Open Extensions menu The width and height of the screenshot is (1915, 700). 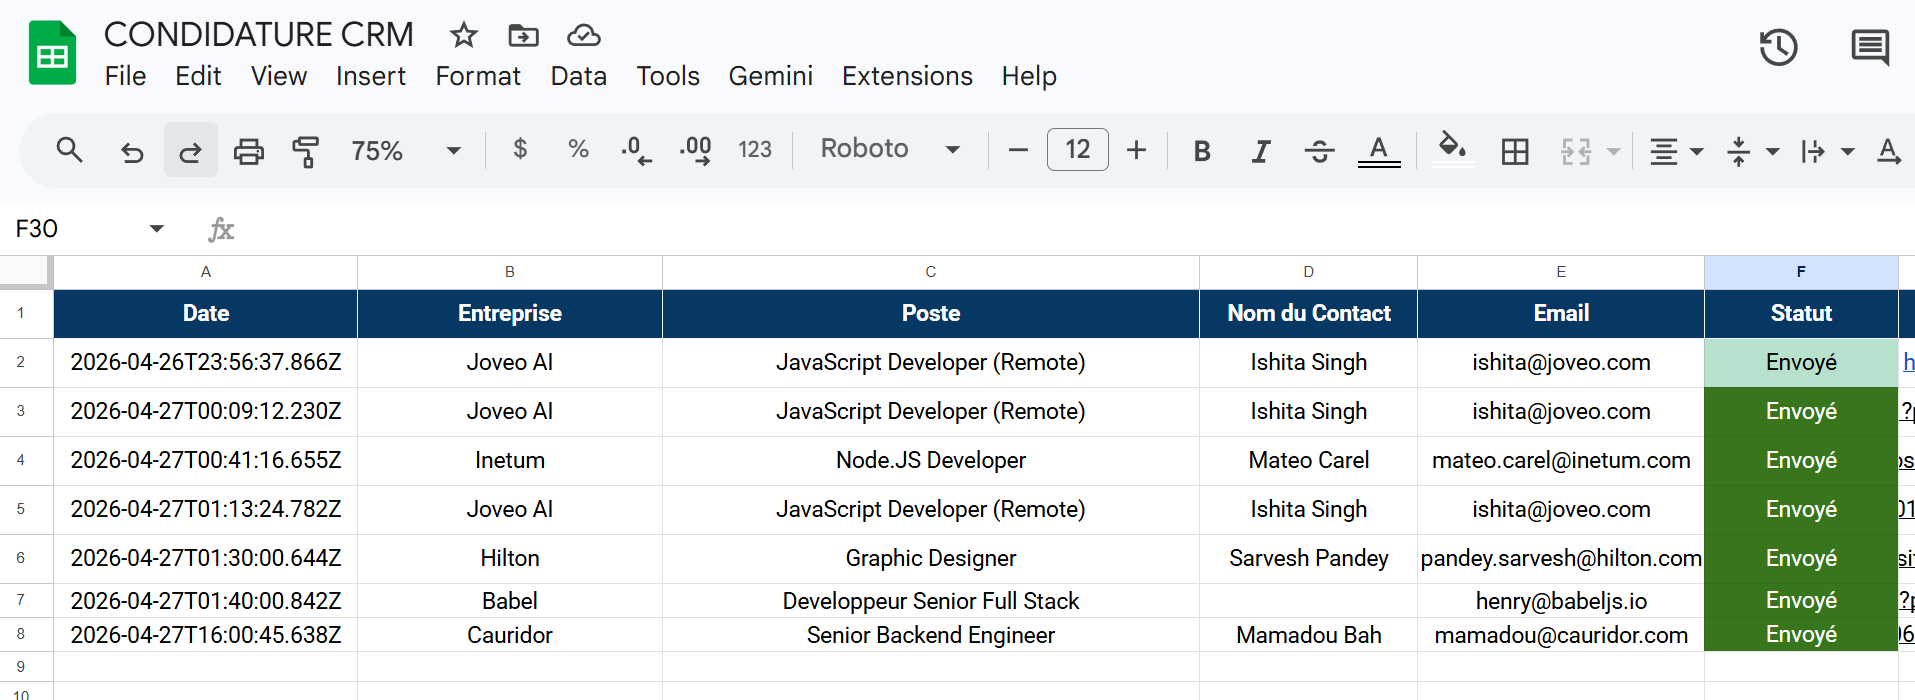point(907,76)
